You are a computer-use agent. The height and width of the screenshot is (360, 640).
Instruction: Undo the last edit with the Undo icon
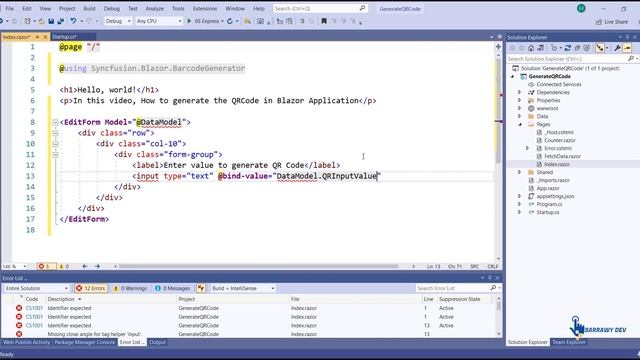tap(73, 21)
